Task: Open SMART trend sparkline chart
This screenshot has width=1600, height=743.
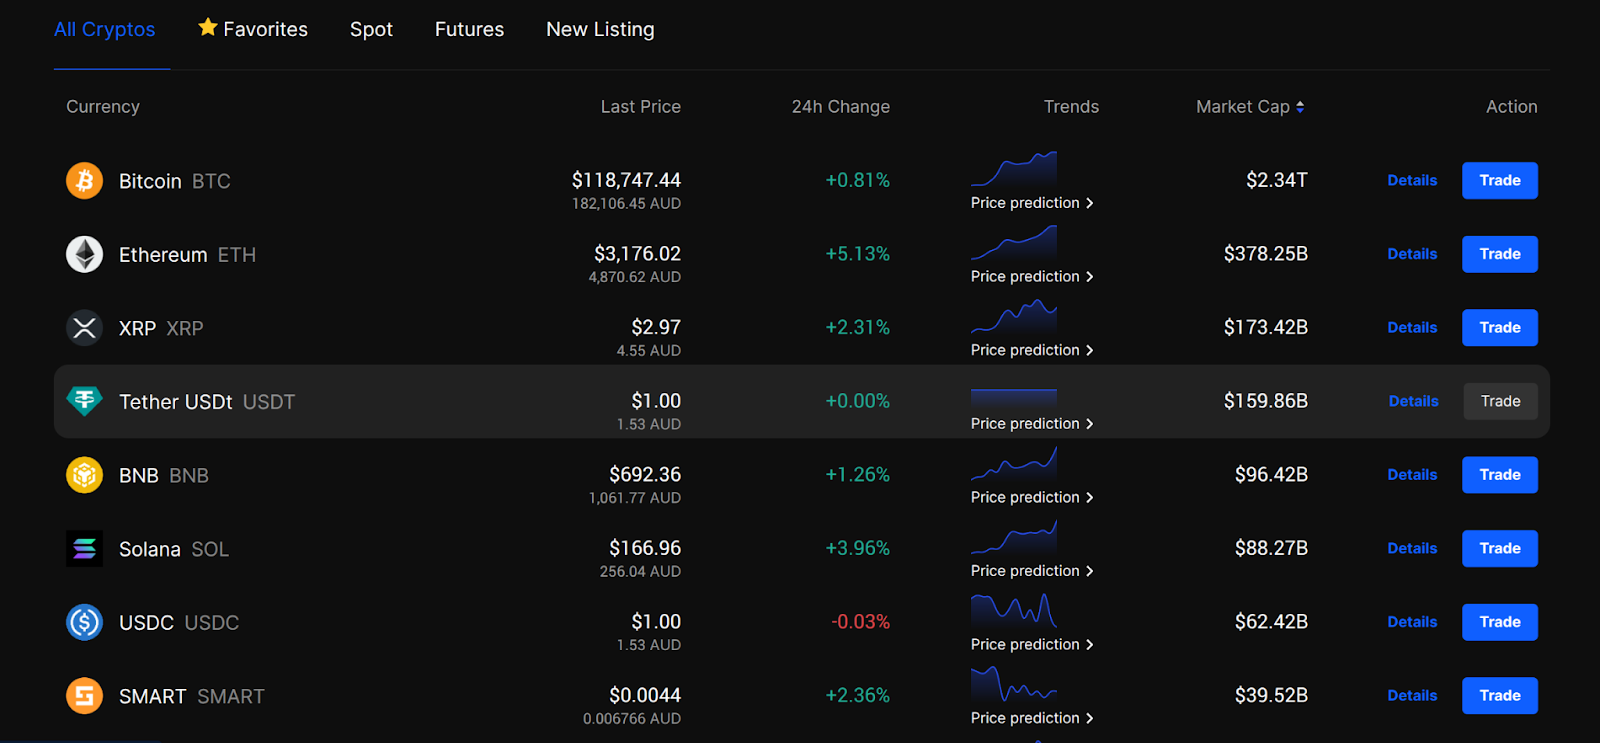Action: click(1014, 684)
